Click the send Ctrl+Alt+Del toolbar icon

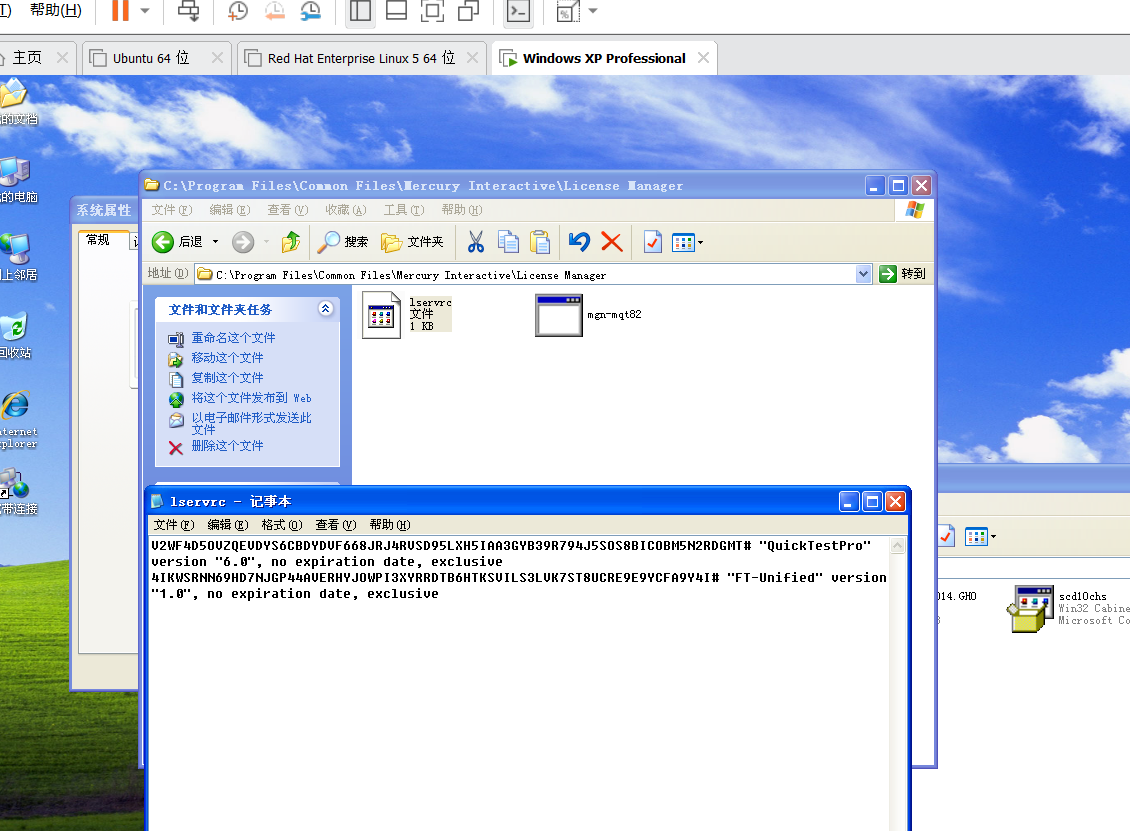tap(189, 11)
